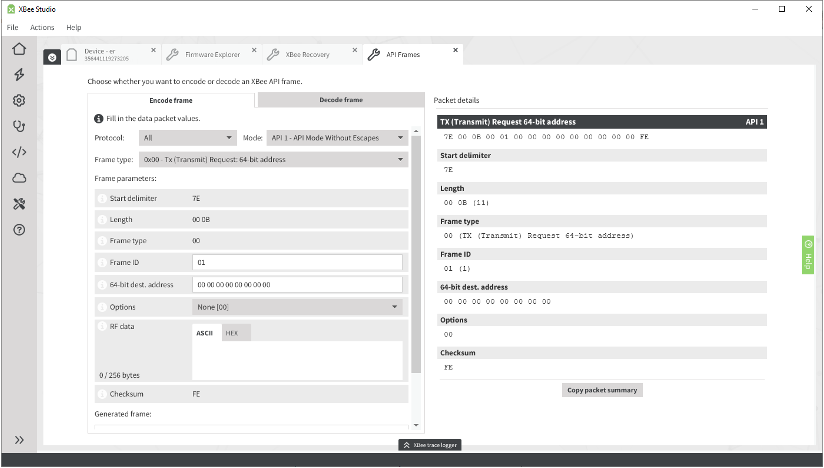Close the API Frames tab
Image resolution: width=824 pixels, height=468 pixels.
click(456, 50)
